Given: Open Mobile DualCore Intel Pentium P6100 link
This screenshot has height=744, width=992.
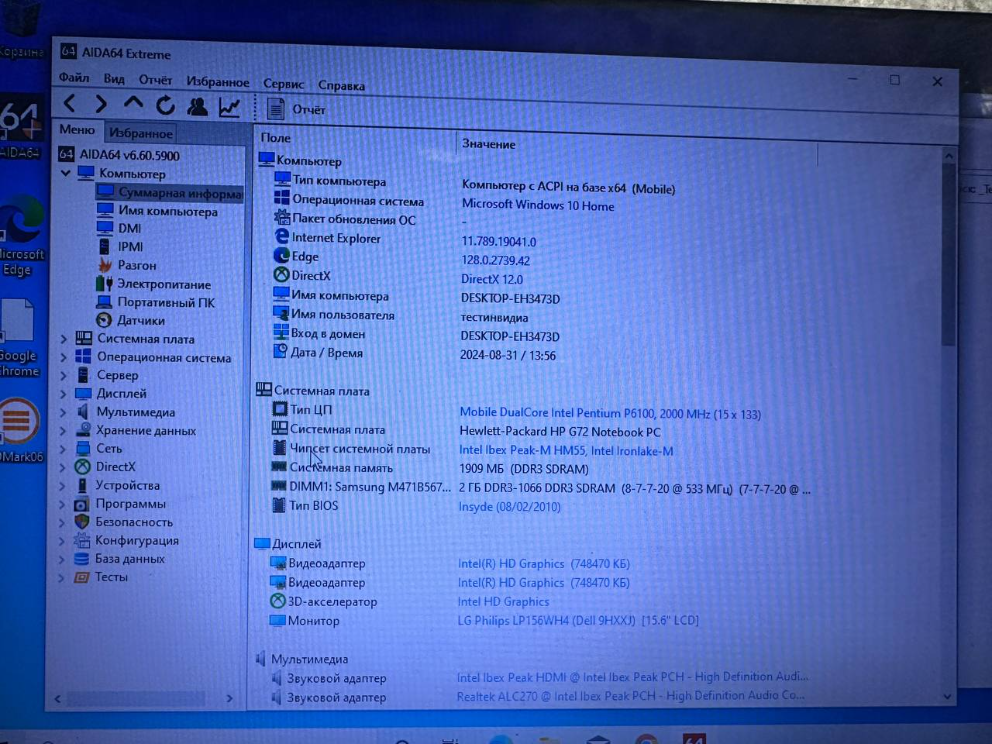Looking at the screenshot, I should click(x=610, y=414).
